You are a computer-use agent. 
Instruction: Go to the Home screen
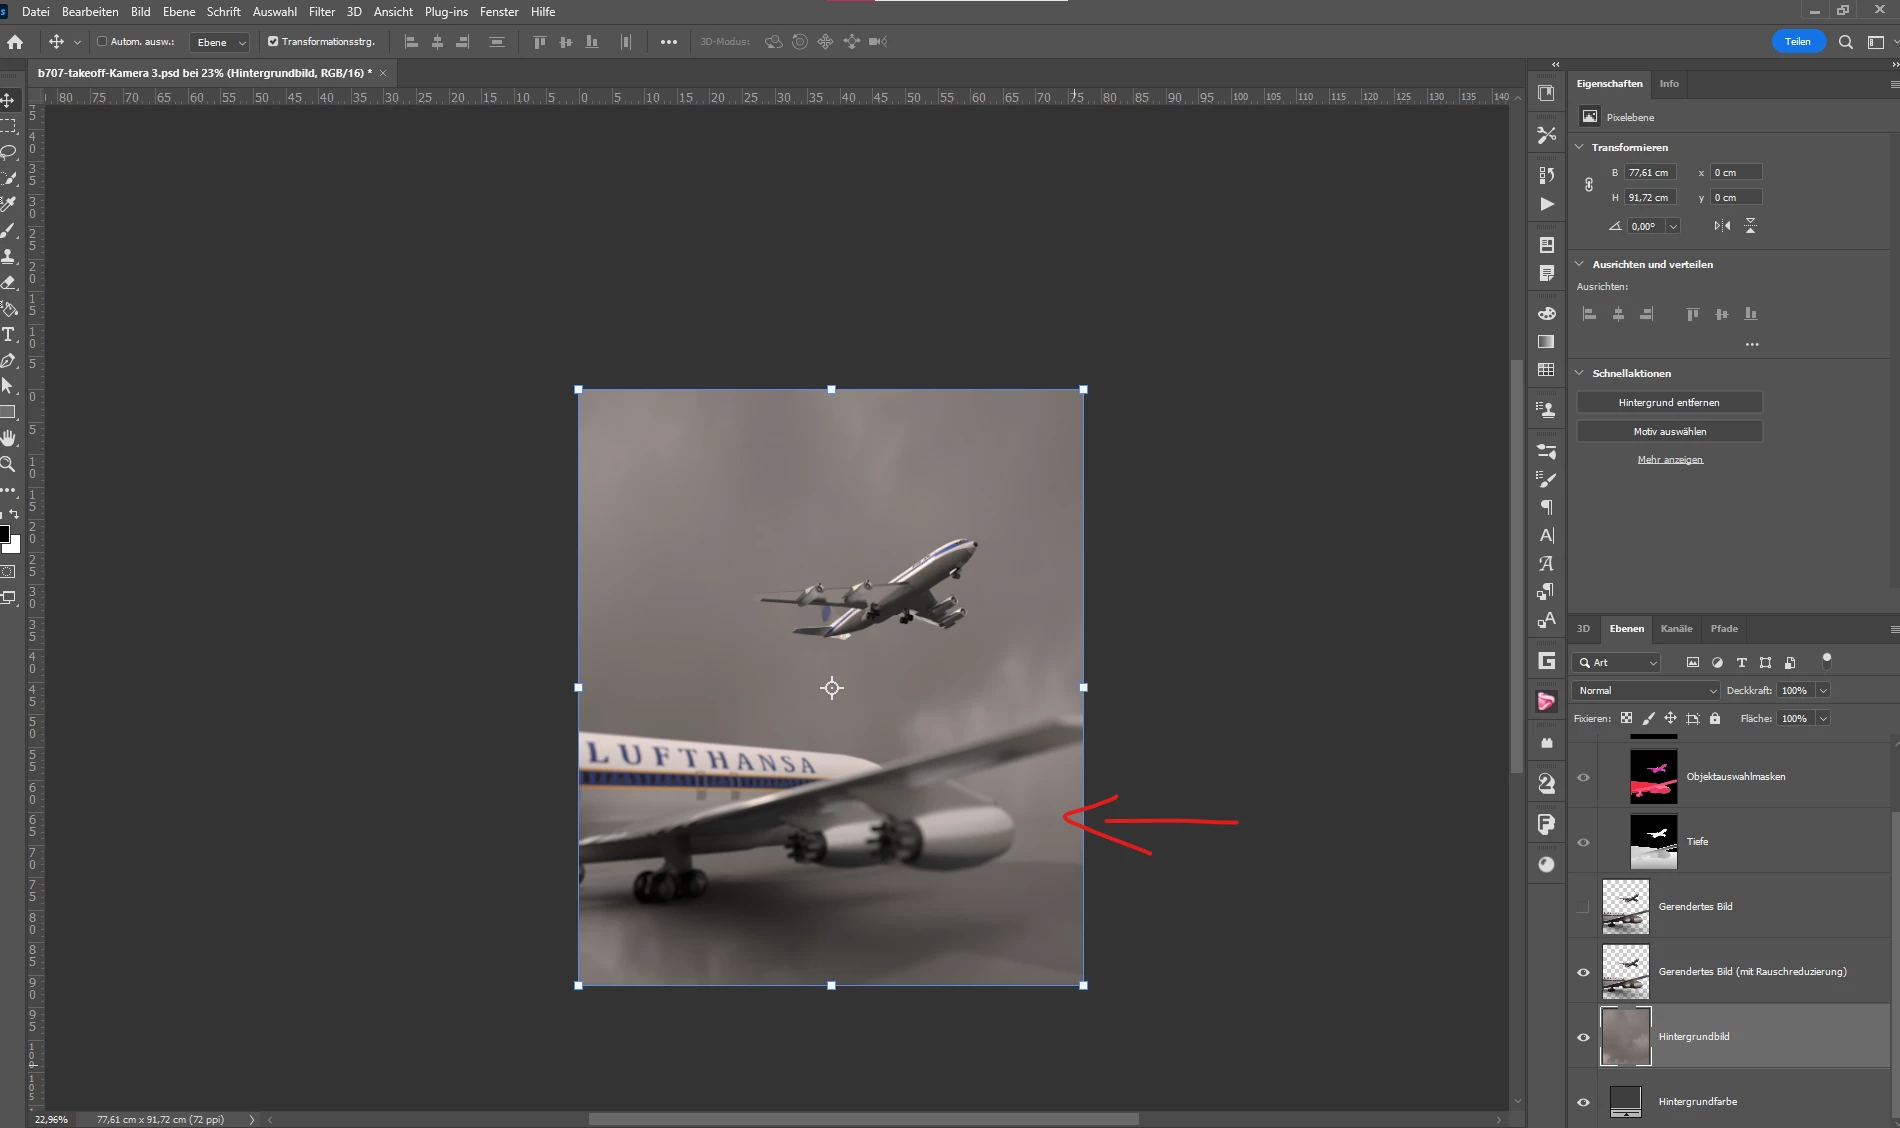pyautogui.click(x=15, y=42)
